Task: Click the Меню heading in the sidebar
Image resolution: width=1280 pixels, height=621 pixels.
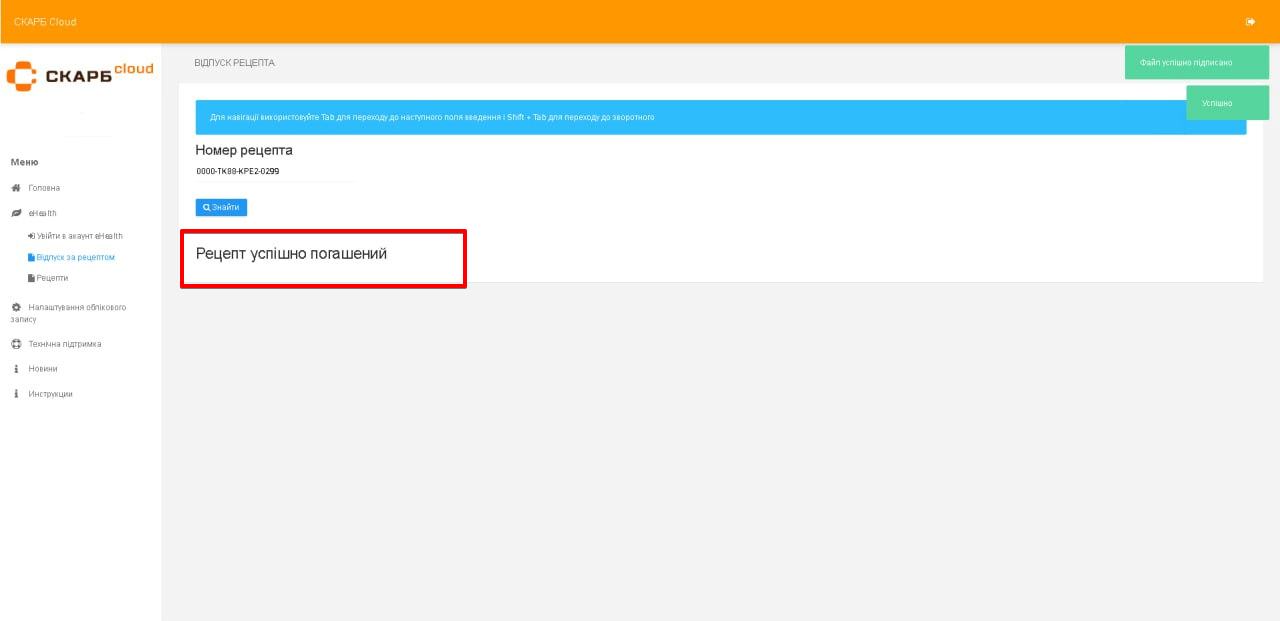Action: click(24, 162)
